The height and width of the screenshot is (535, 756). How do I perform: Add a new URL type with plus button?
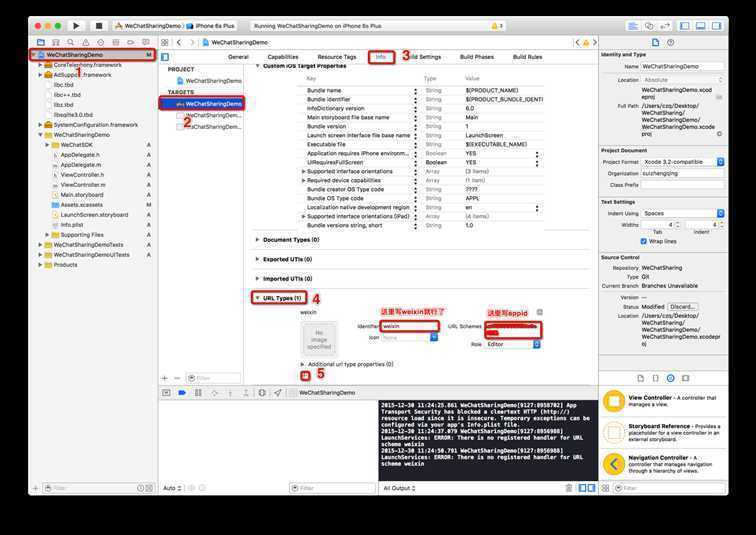pos(305,376)
